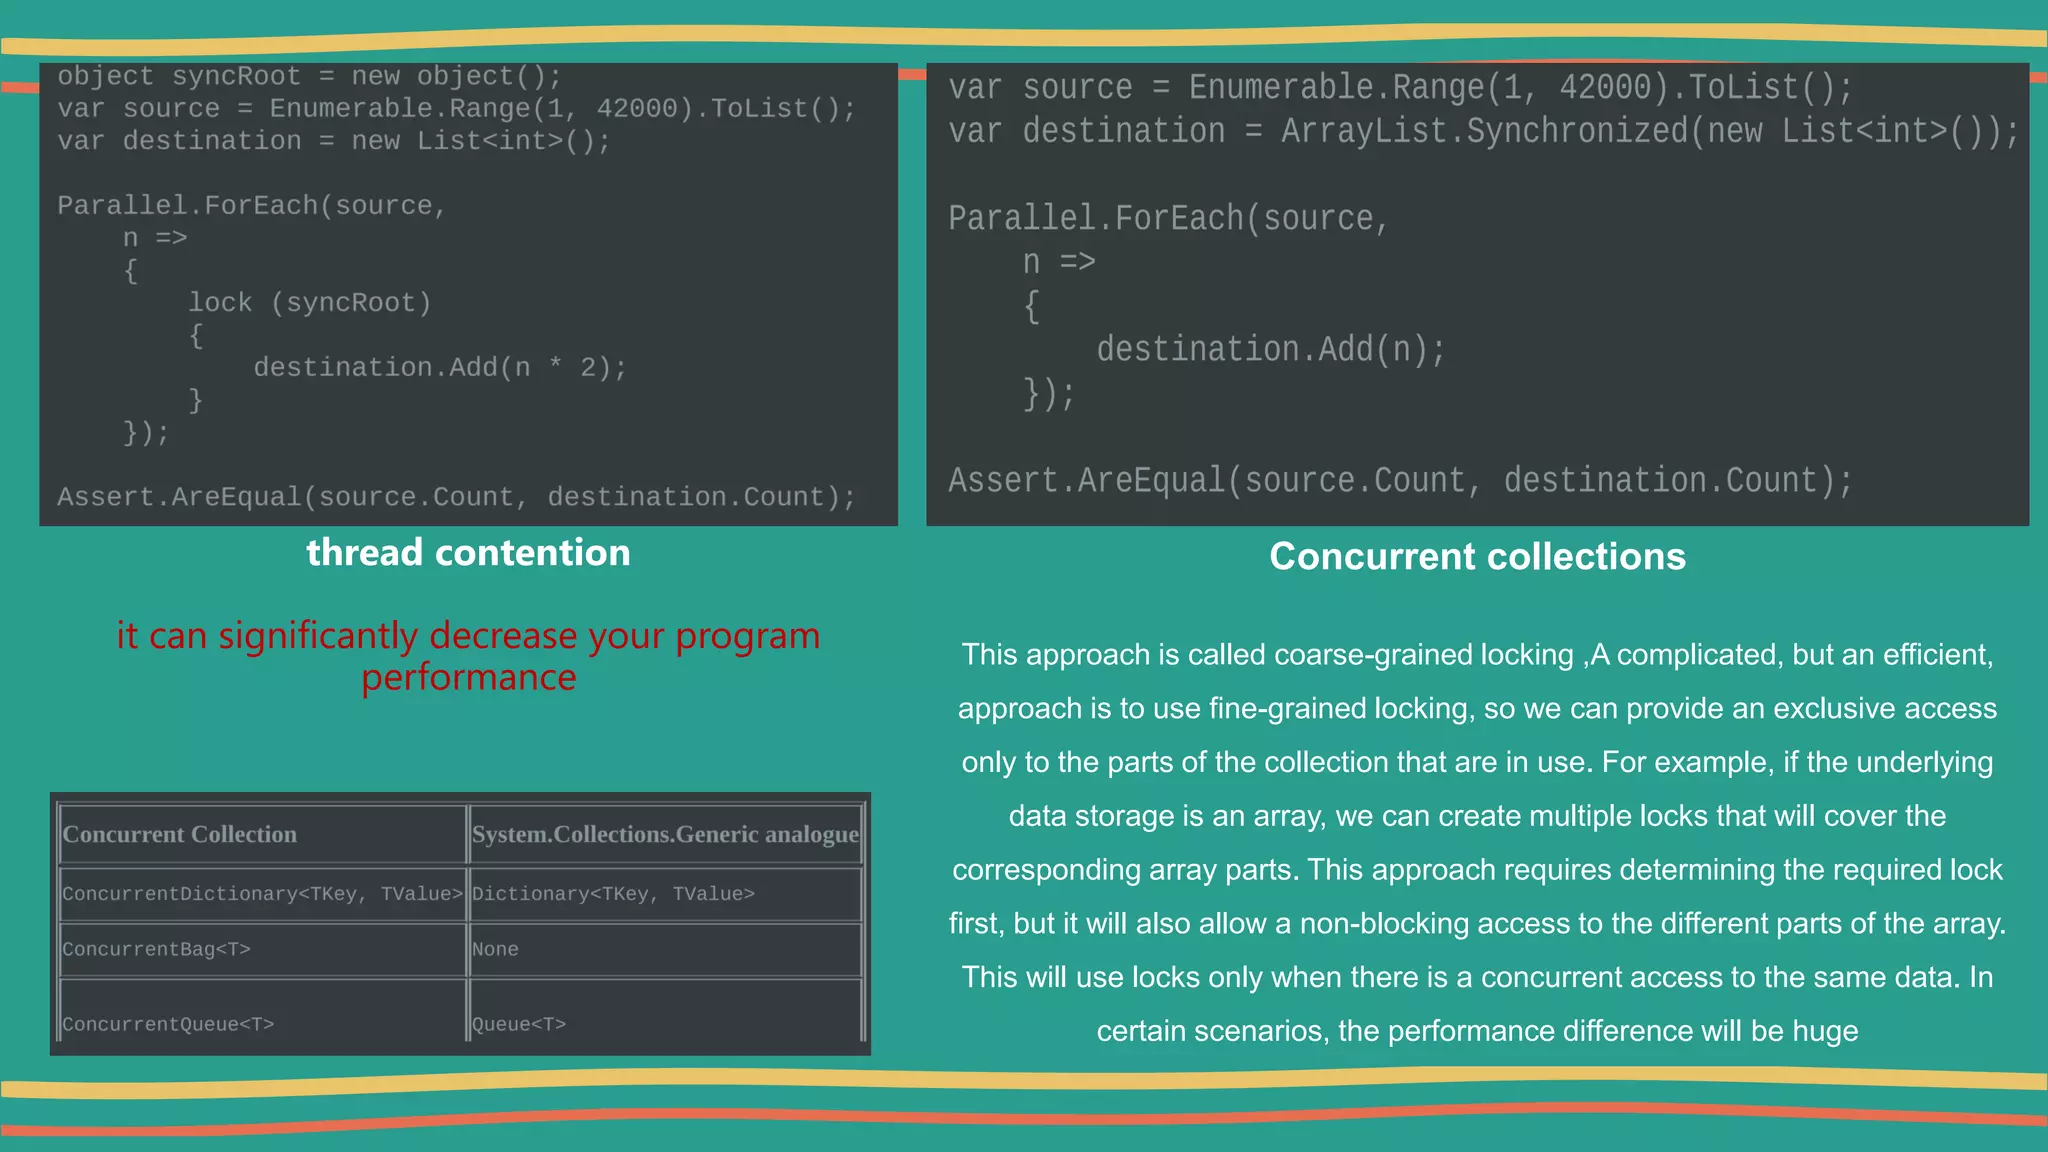Viewport: 2048px width, 1152px height.
Task: Select the ConcurrentBag<T> table cell
Action: point(156,949)
